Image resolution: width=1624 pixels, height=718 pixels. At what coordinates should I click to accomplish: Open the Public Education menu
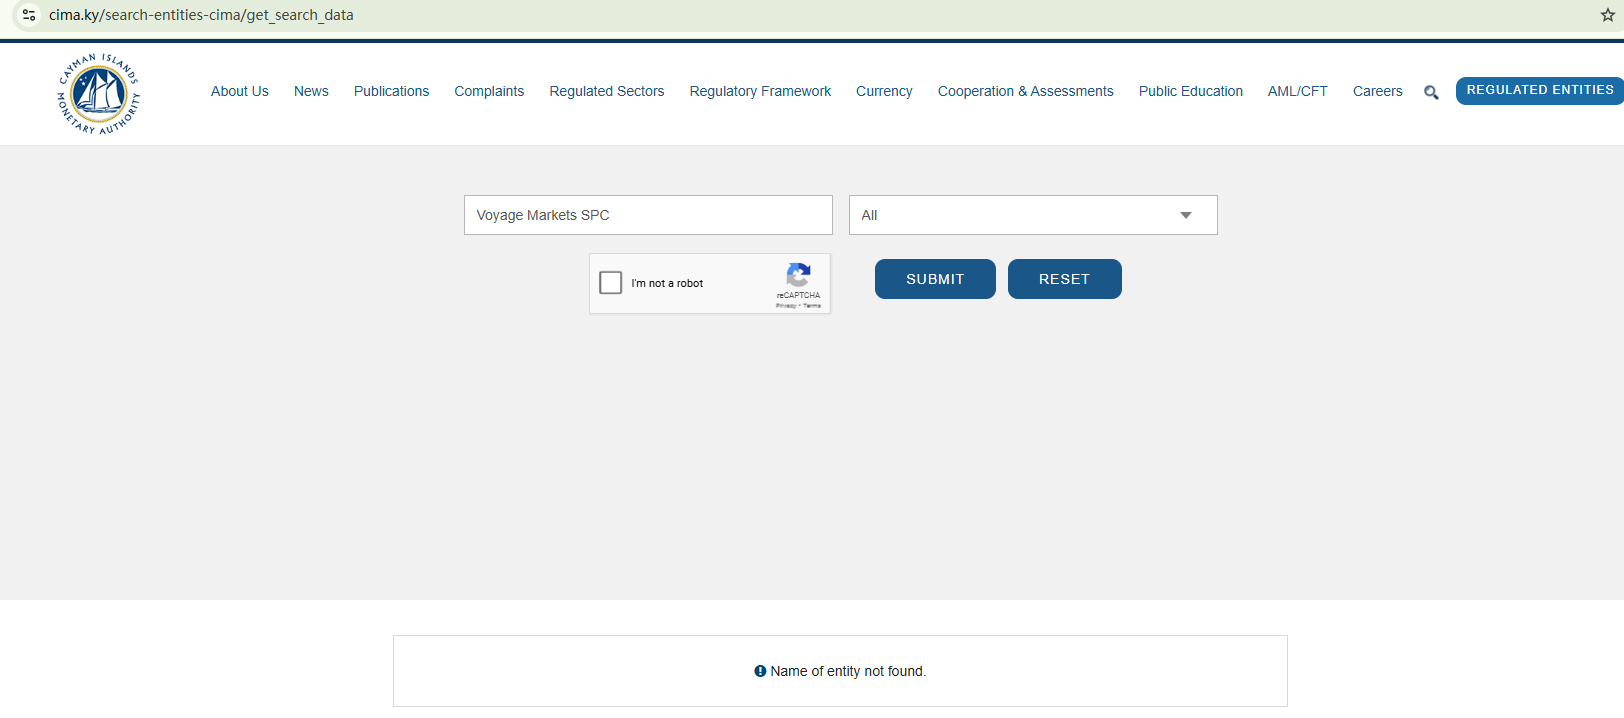coord(1191,91)
